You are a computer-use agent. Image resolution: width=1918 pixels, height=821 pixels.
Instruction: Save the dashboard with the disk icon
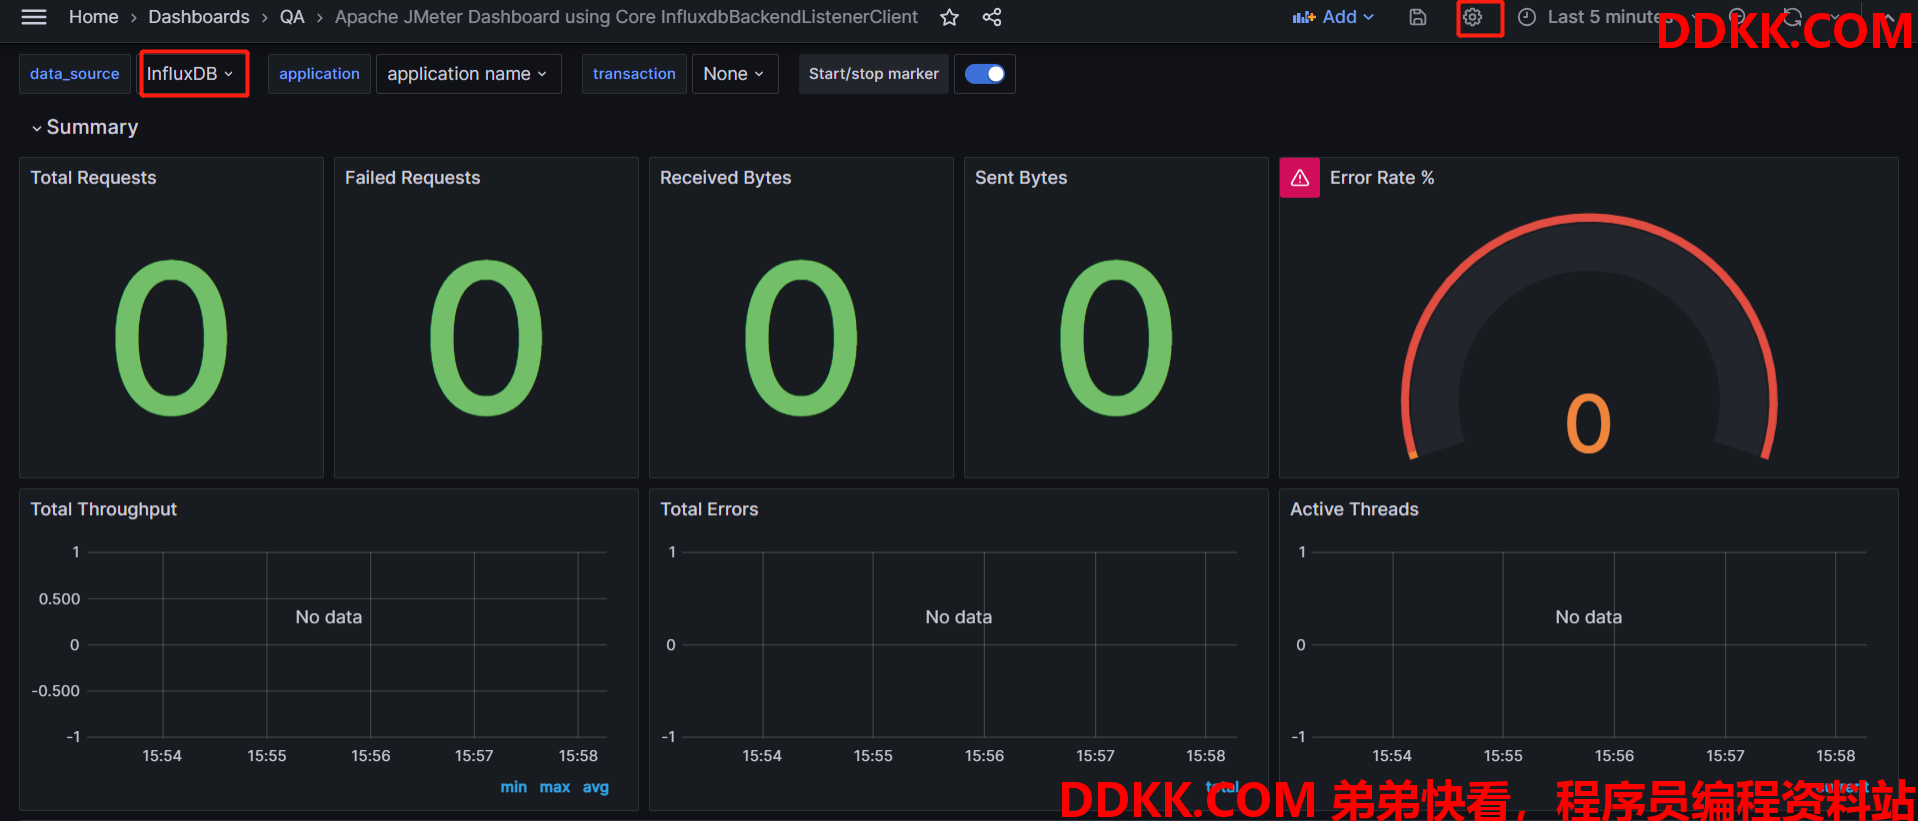[1418, 17]
